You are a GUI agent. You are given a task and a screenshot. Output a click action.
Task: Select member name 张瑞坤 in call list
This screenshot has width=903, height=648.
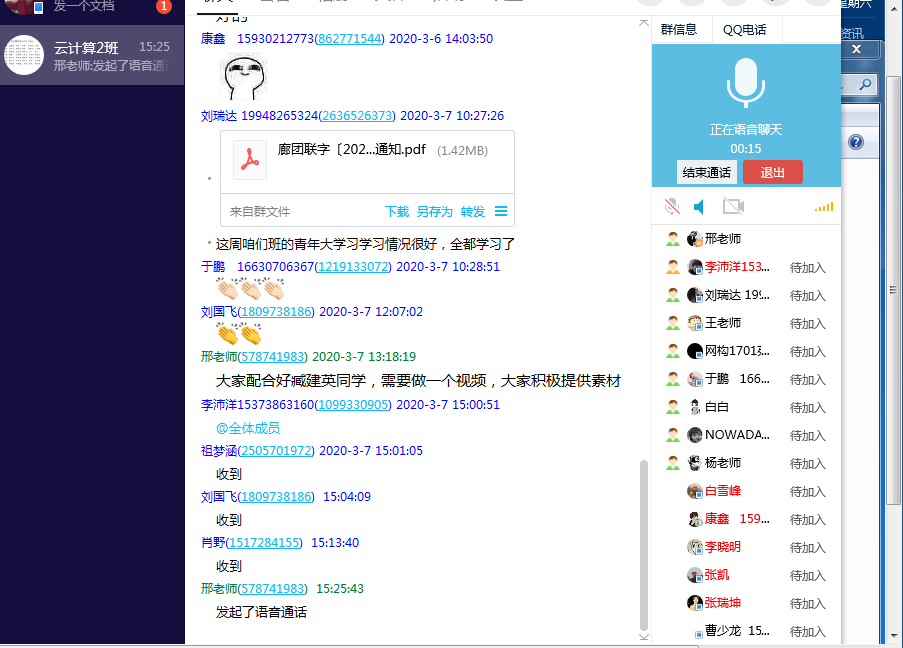point(723,603)
